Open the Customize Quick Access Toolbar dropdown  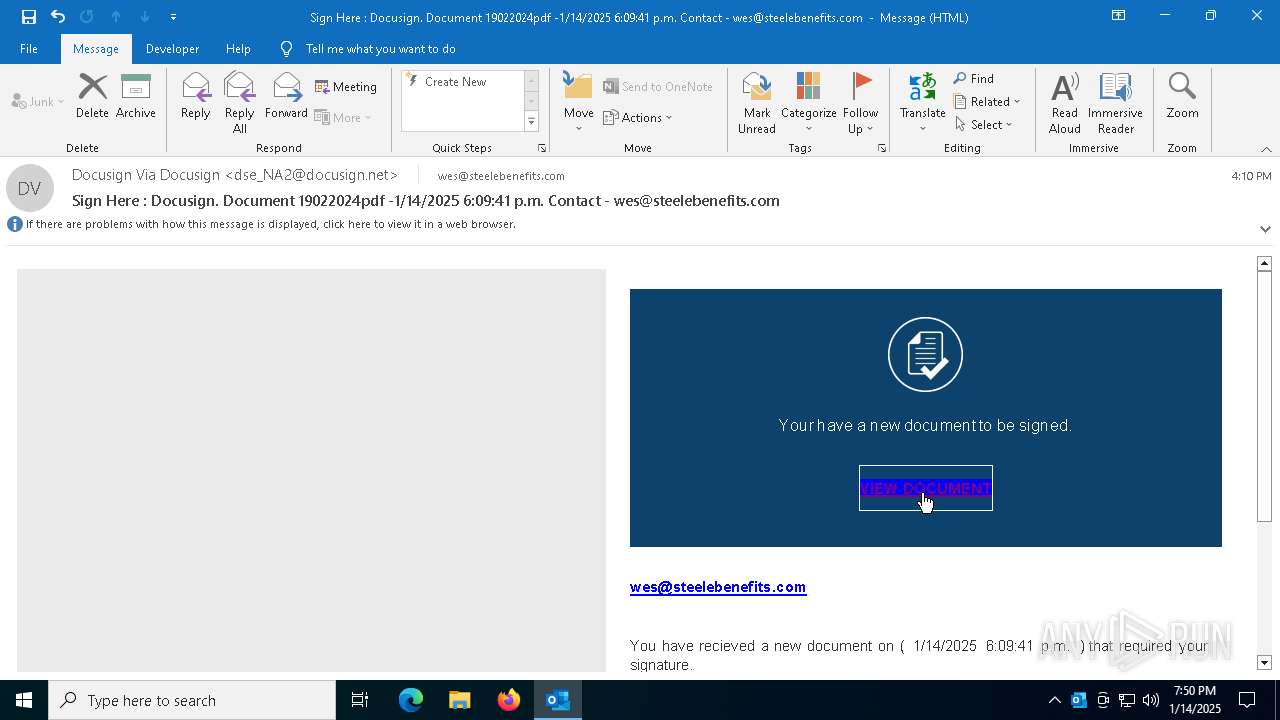click(x=173, y=17)
